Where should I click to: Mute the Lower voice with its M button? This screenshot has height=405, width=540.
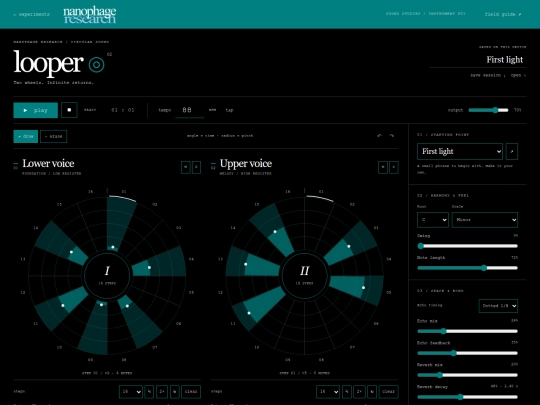tap(186, 167)
